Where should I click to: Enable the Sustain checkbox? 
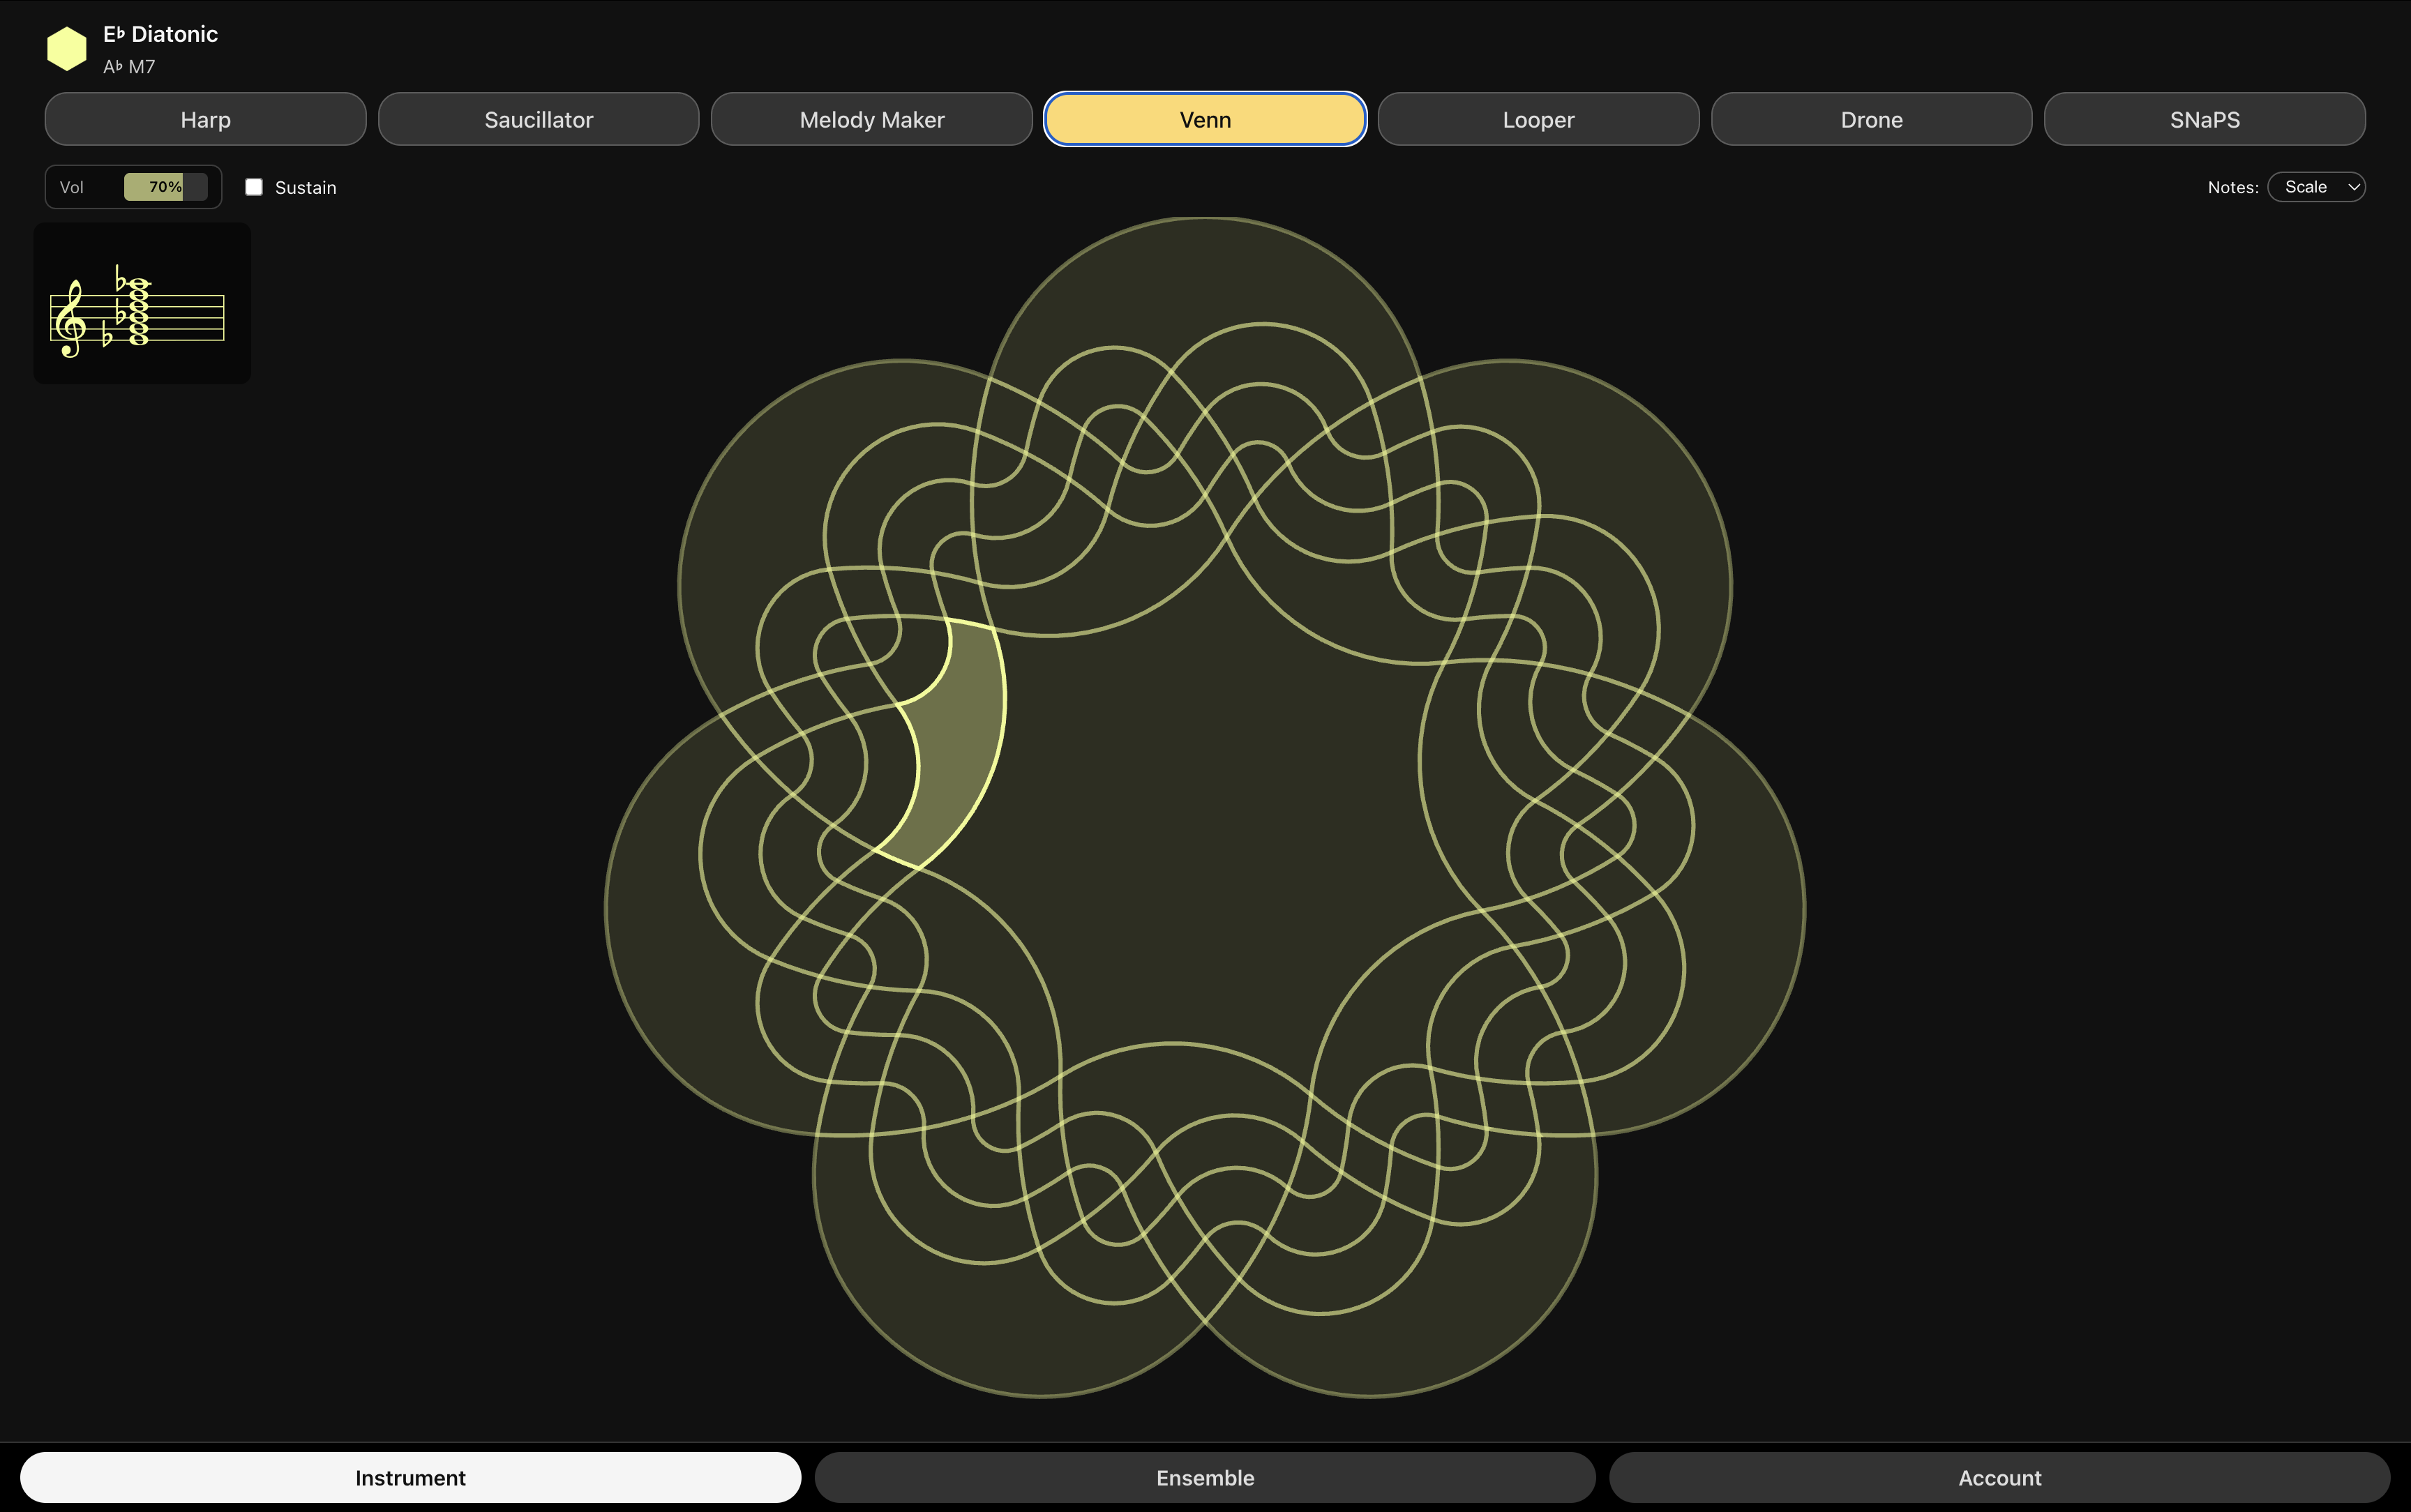tap(253, 186)
